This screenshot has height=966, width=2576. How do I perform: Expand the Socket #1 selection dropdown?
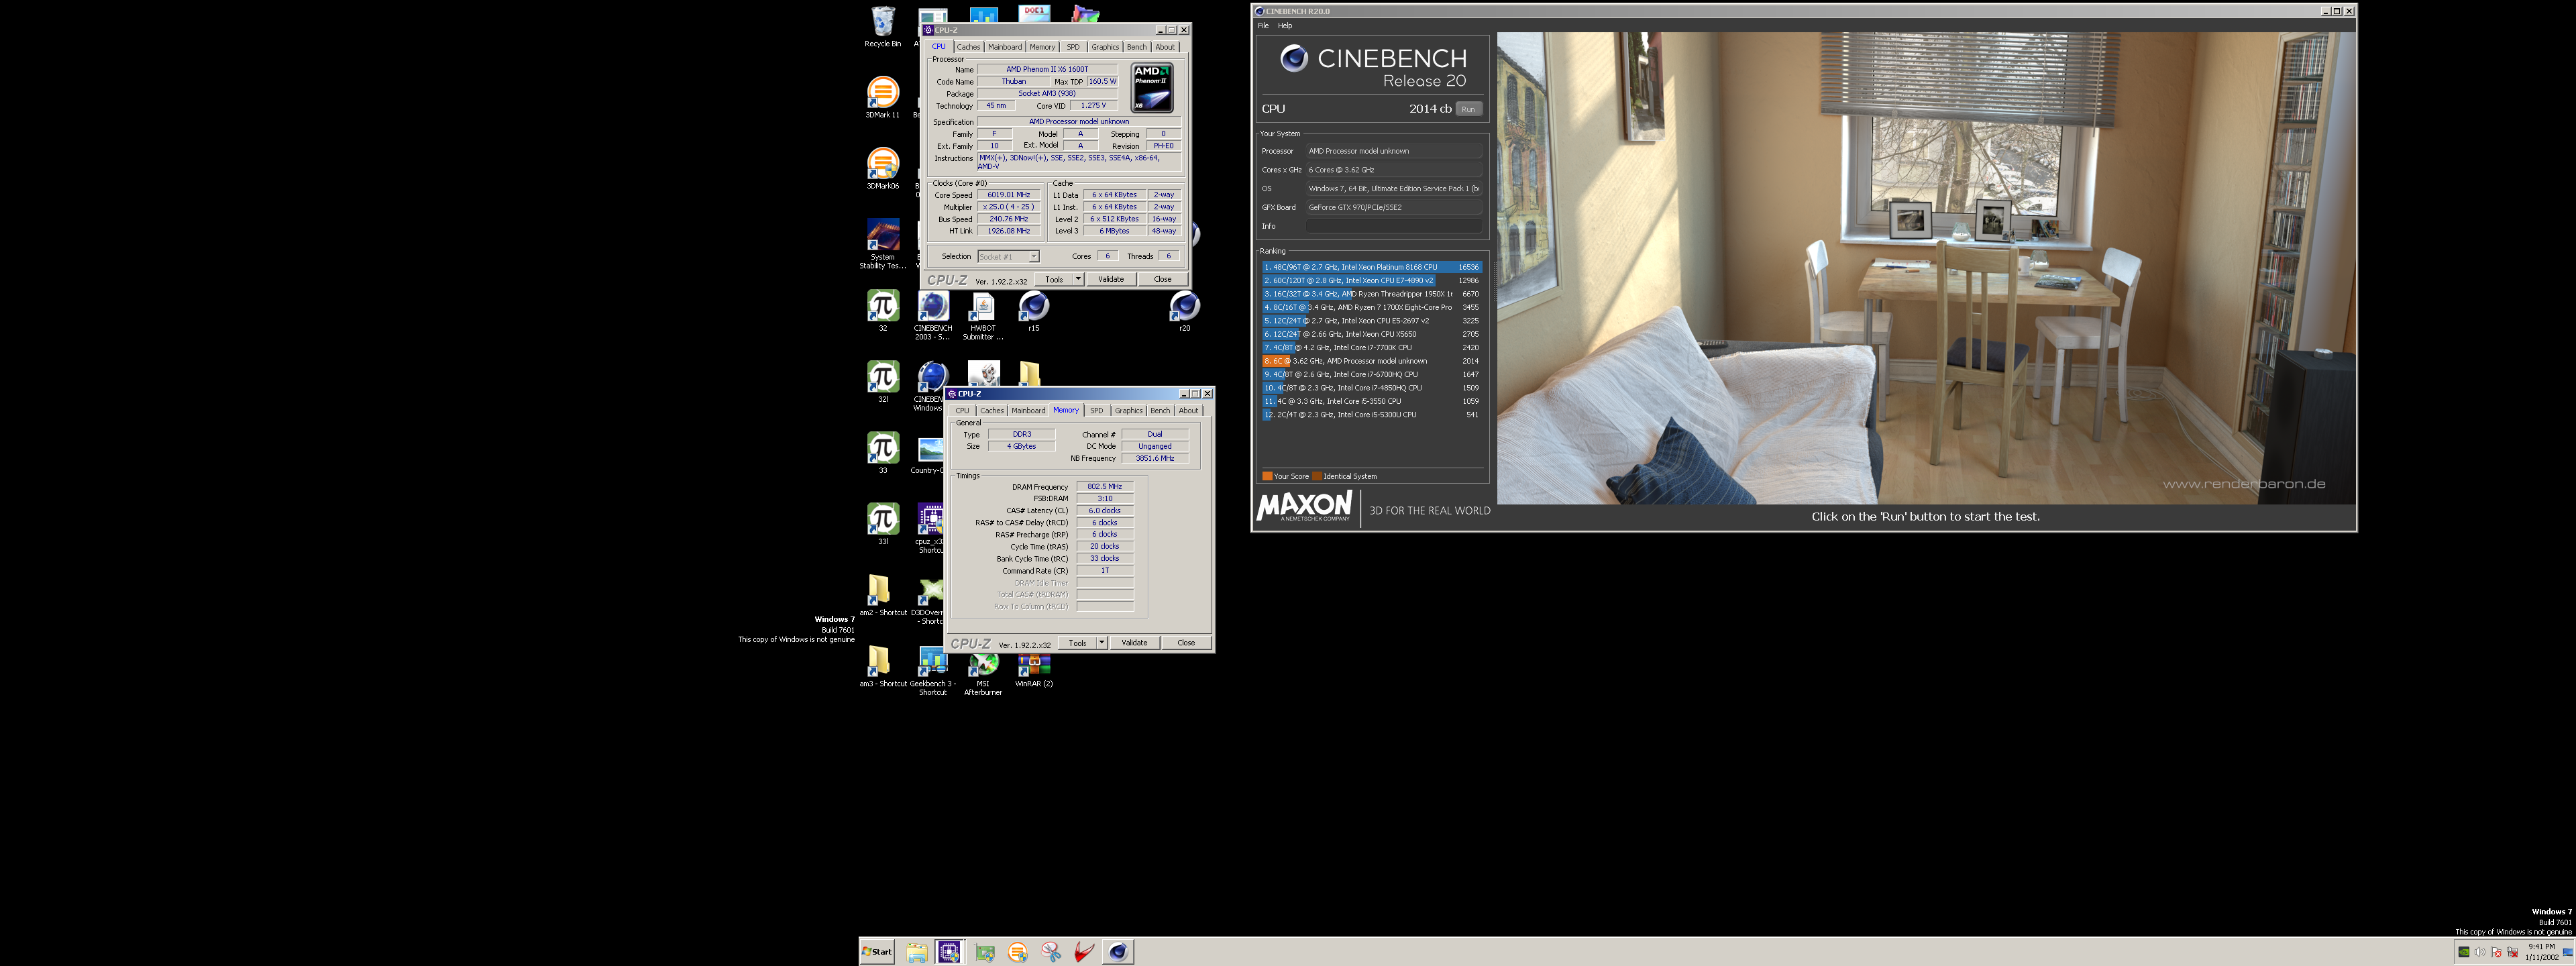point(1034,257)
